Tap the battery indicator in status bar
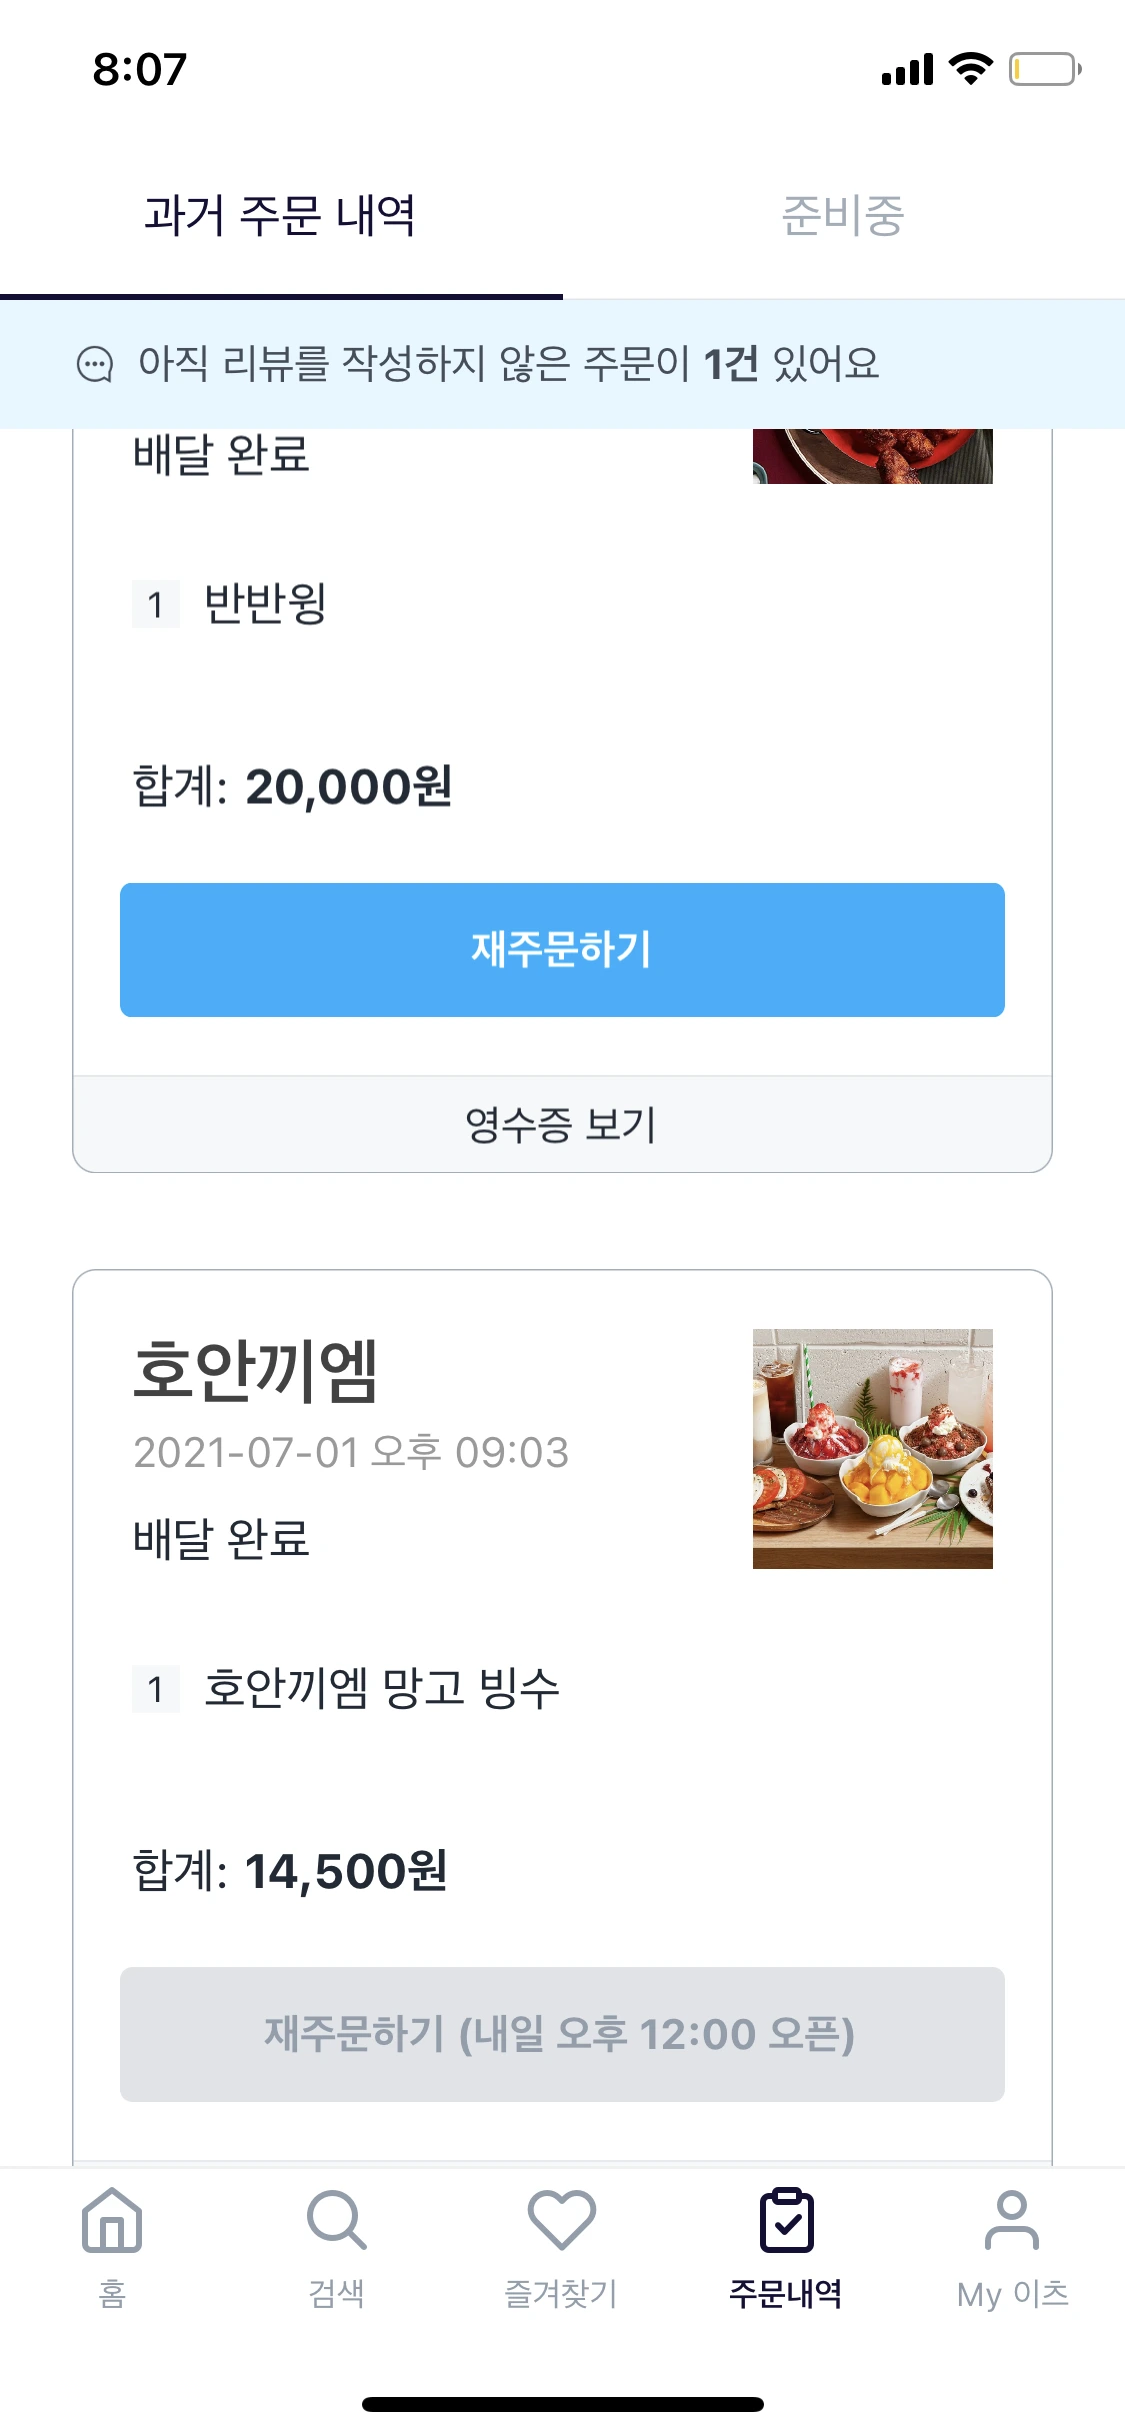Screen dimensions: 1125x2436 point(1044,69)
